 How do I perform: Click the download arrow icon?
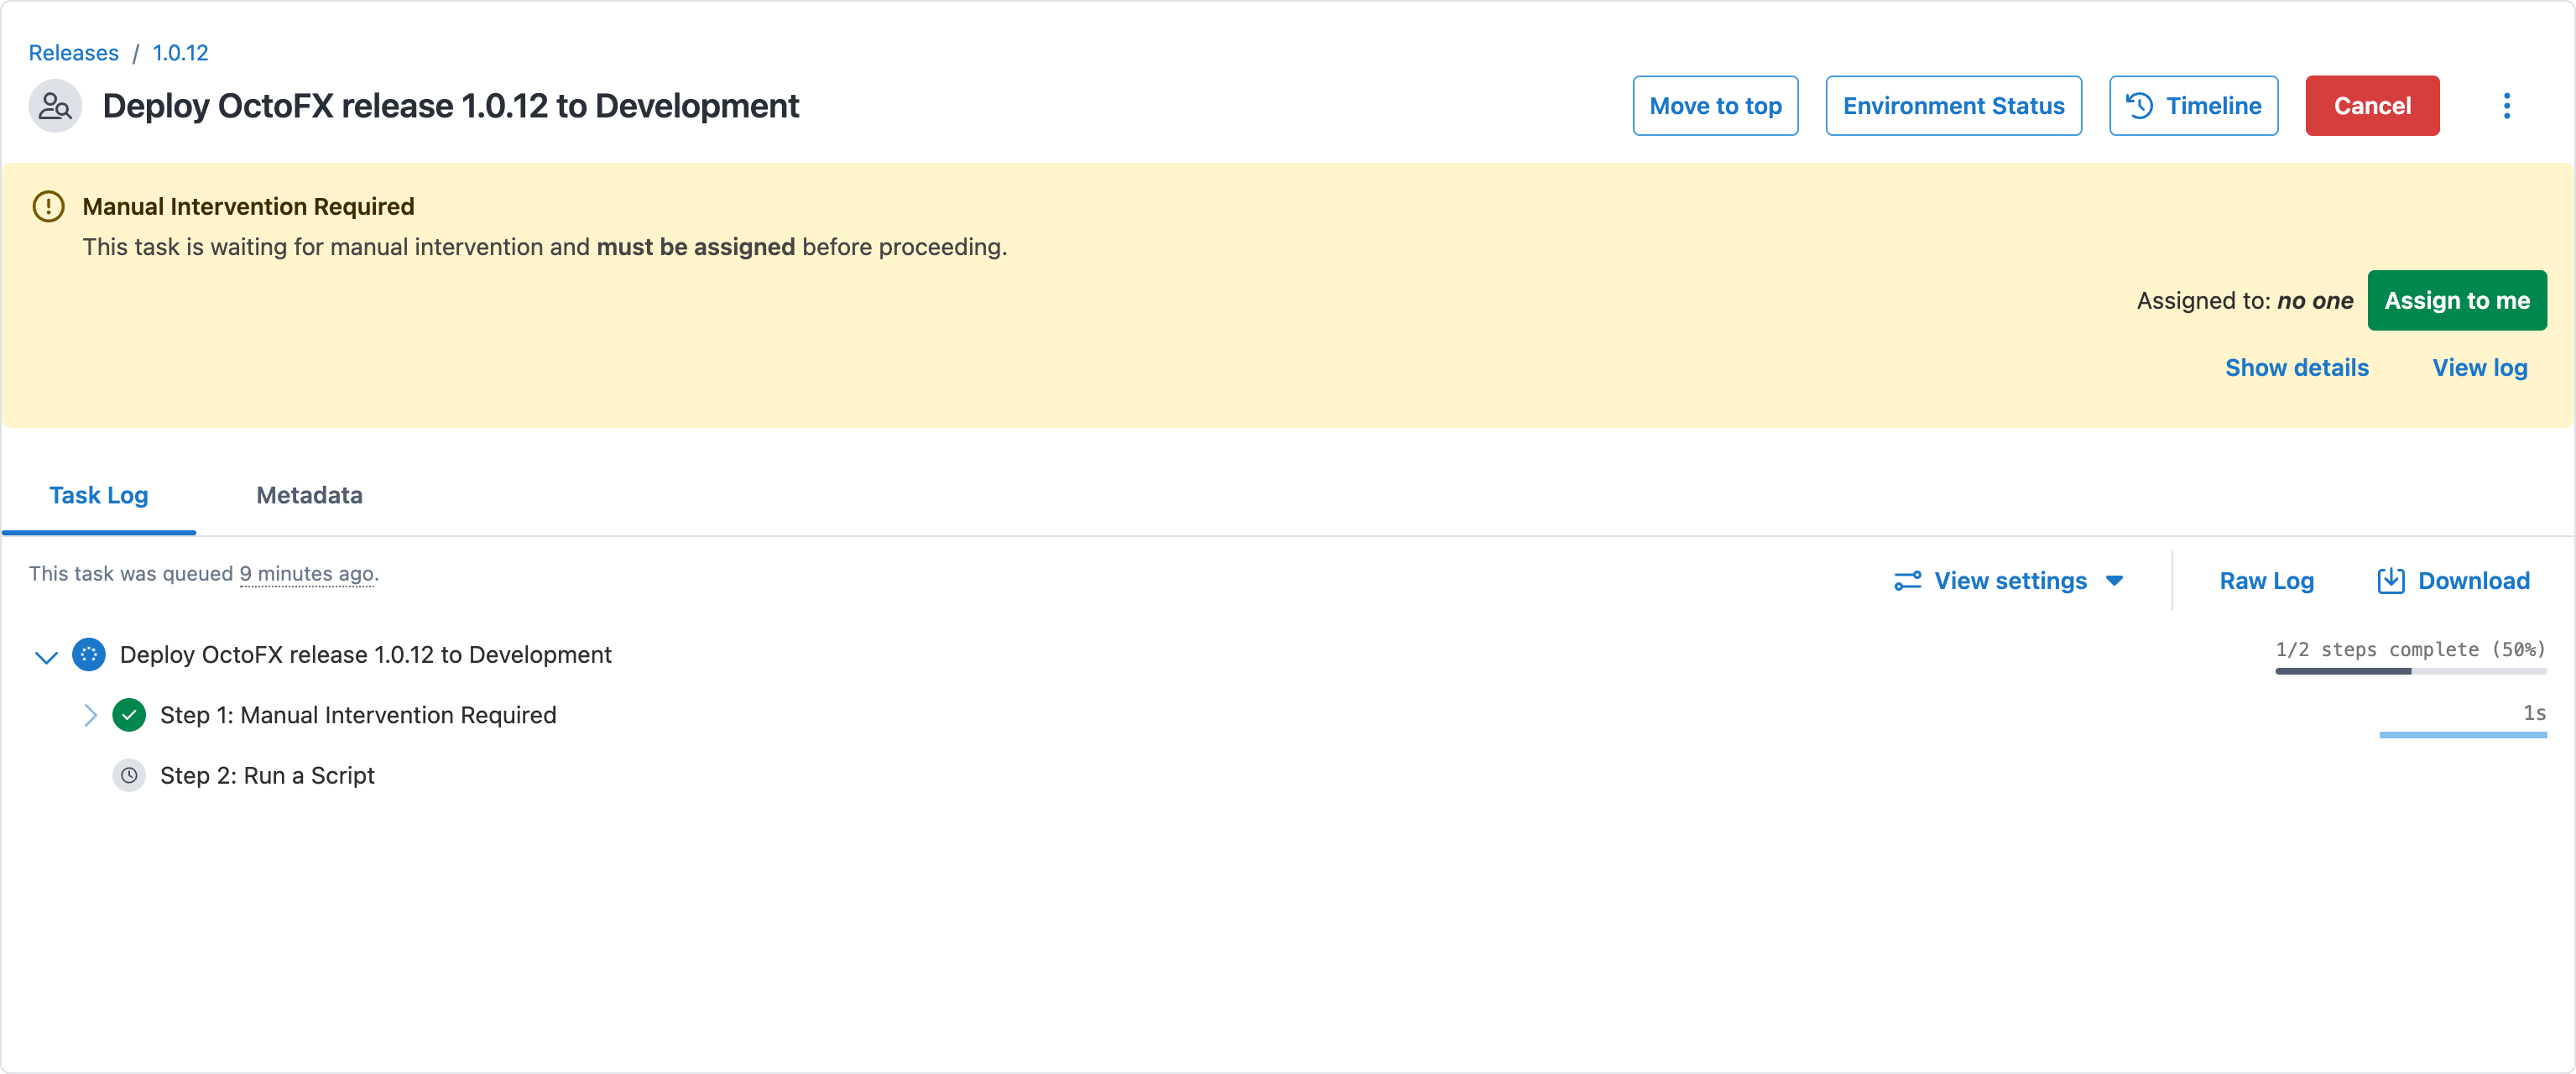[2390, 581]
